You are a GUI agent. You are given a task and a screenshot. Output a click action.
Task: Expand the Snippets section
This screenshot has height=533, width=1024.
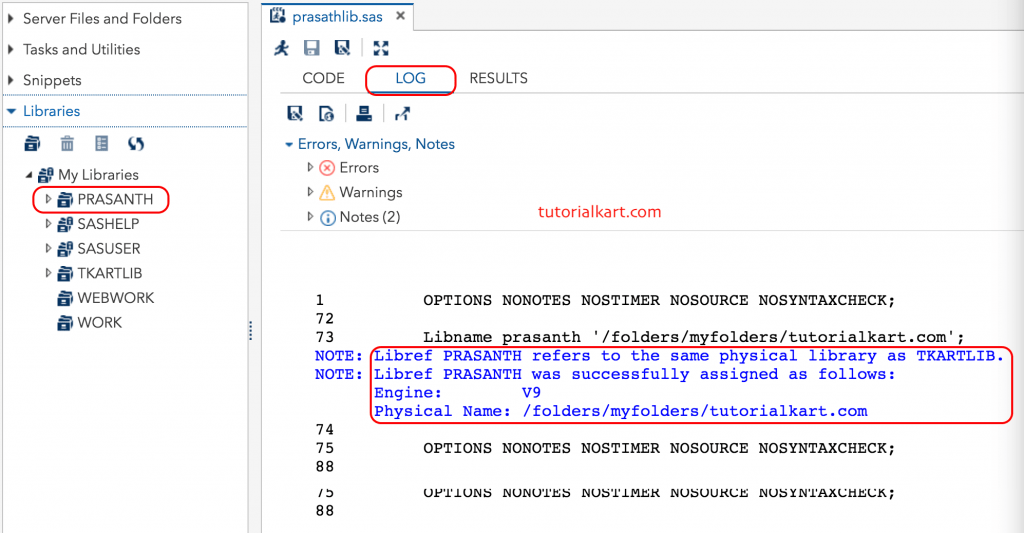[10, 80]
